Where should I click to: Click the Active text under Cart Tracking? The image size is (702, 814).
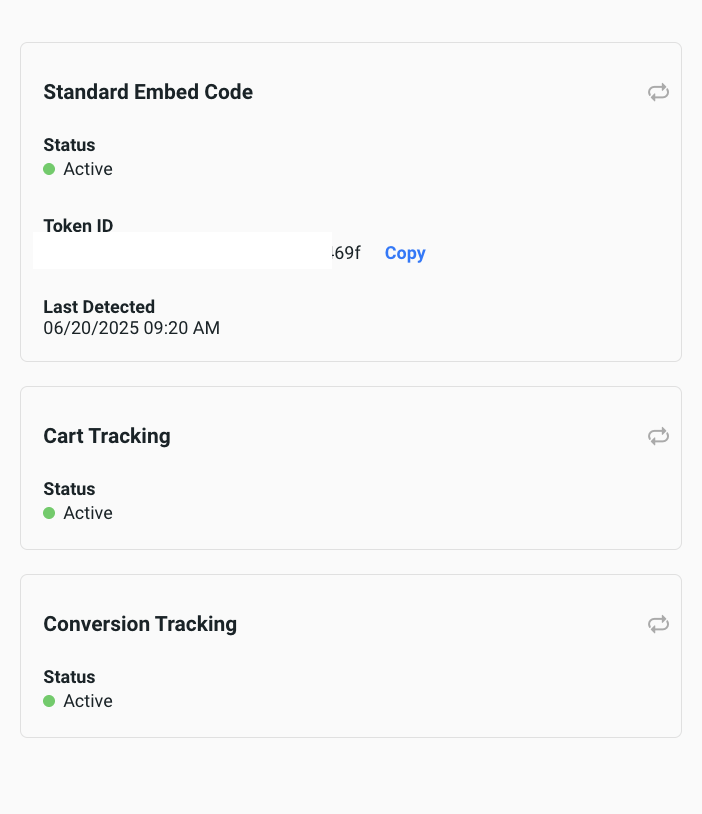(88, 513)
